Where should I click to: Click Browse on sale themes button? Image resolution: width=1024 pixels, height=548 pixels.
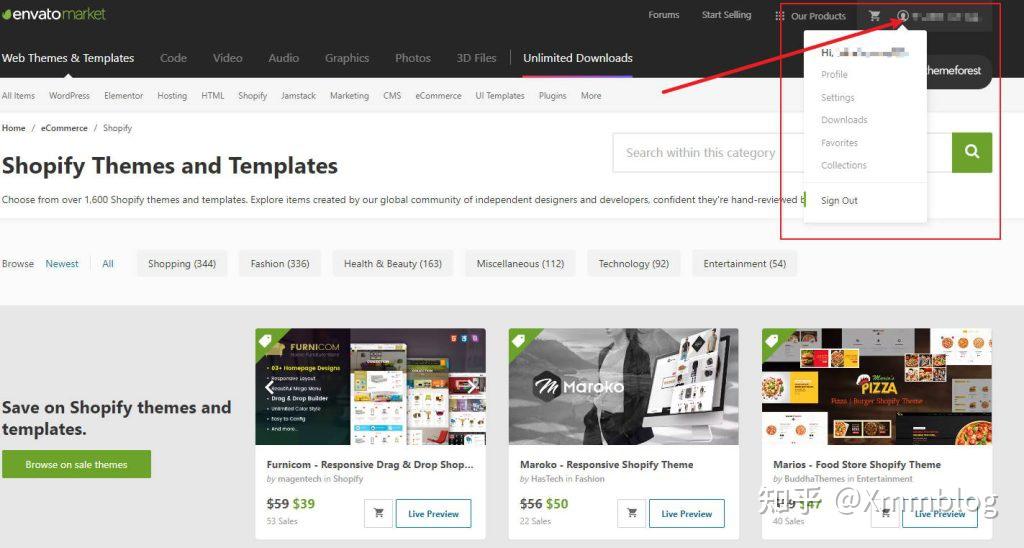[x=76, y=464]
